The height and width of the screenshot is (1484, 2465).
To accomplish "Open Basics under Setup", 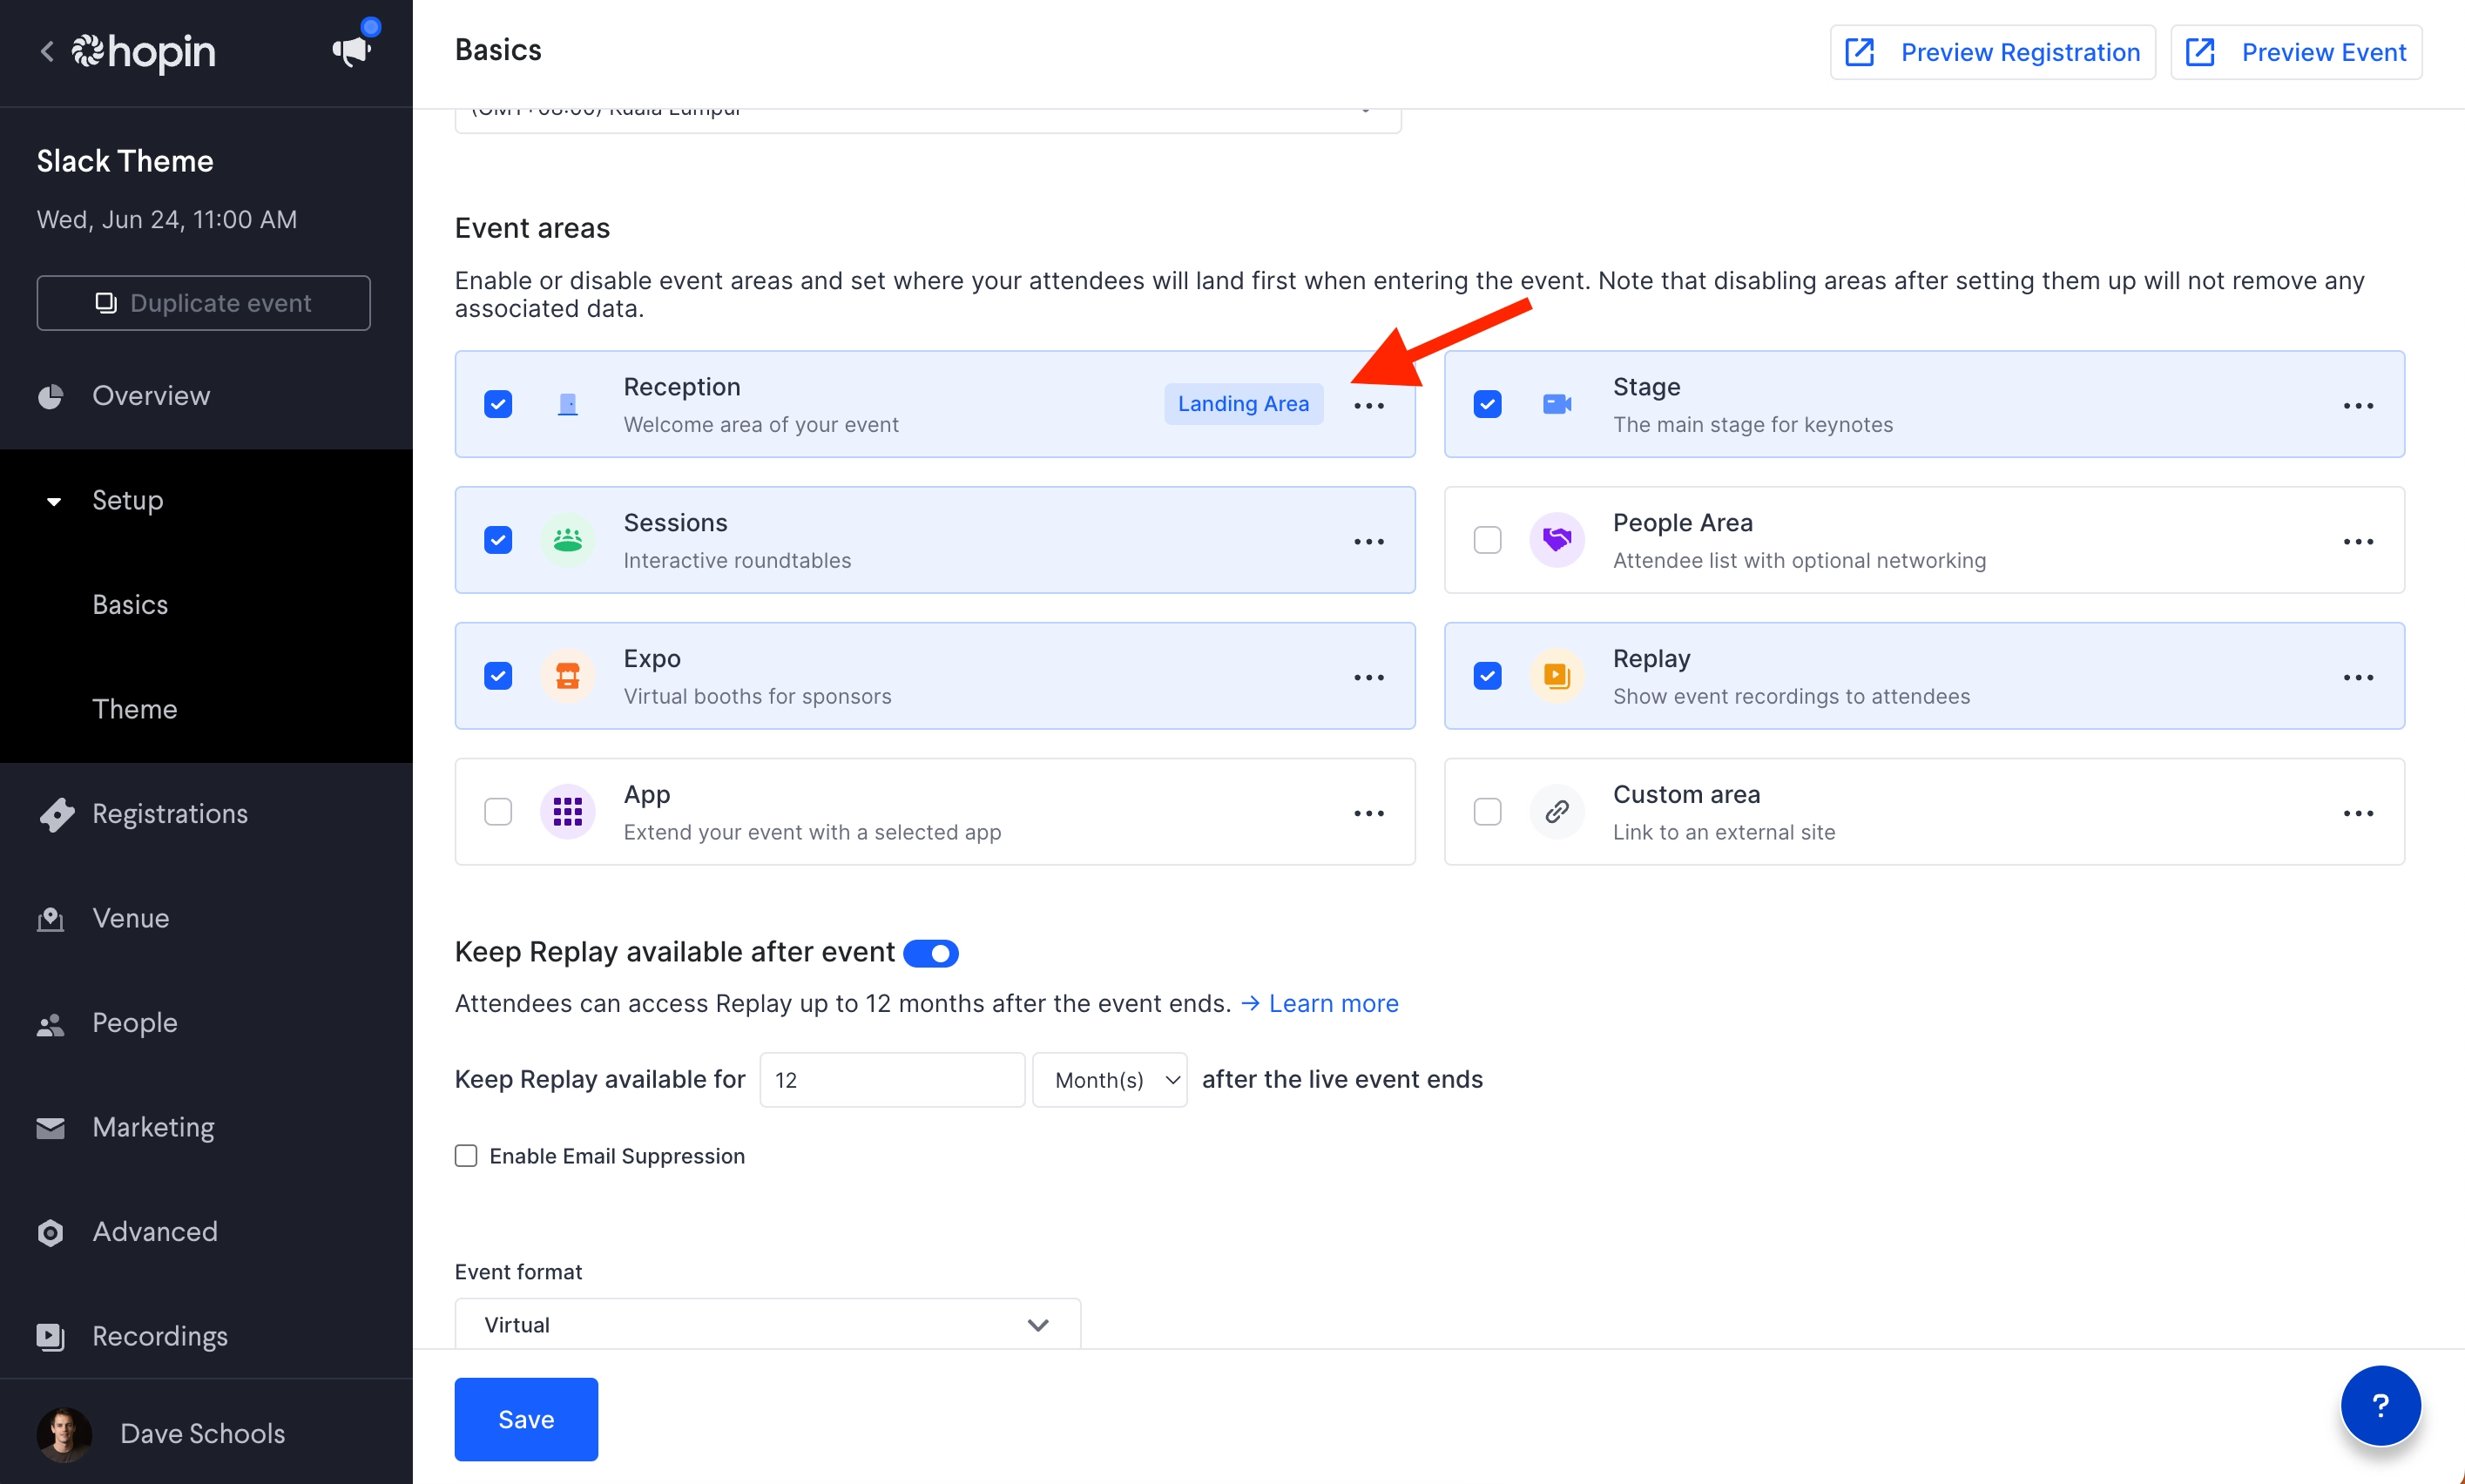I will tap(130, 605).
